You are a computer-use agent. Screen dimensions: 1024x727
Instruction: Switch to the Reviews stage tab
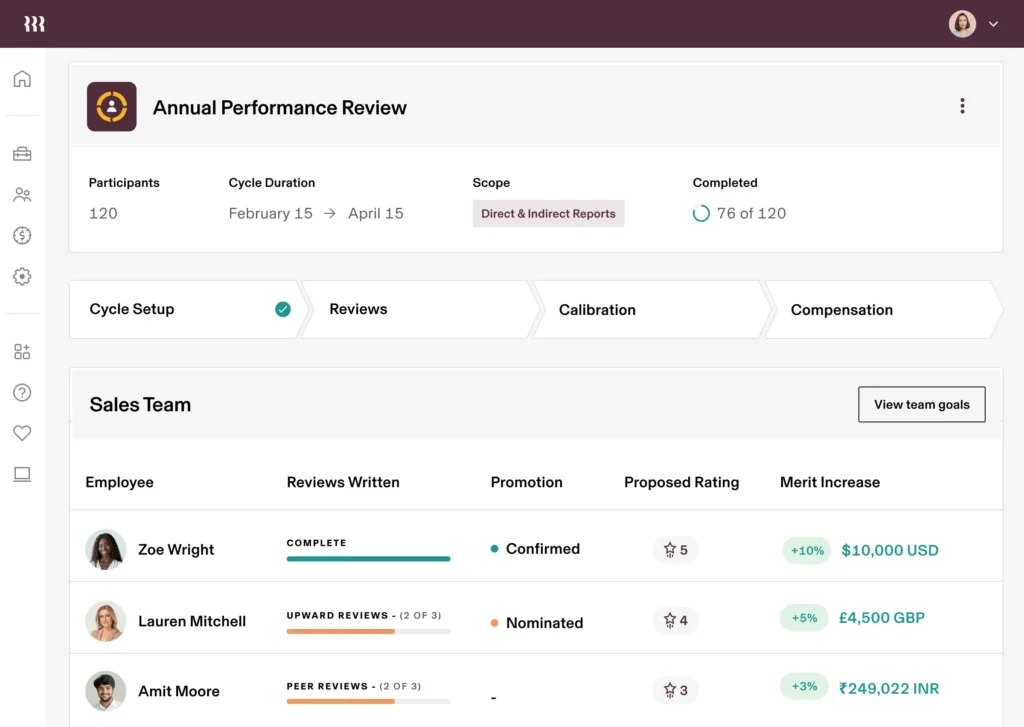[359, 309]
